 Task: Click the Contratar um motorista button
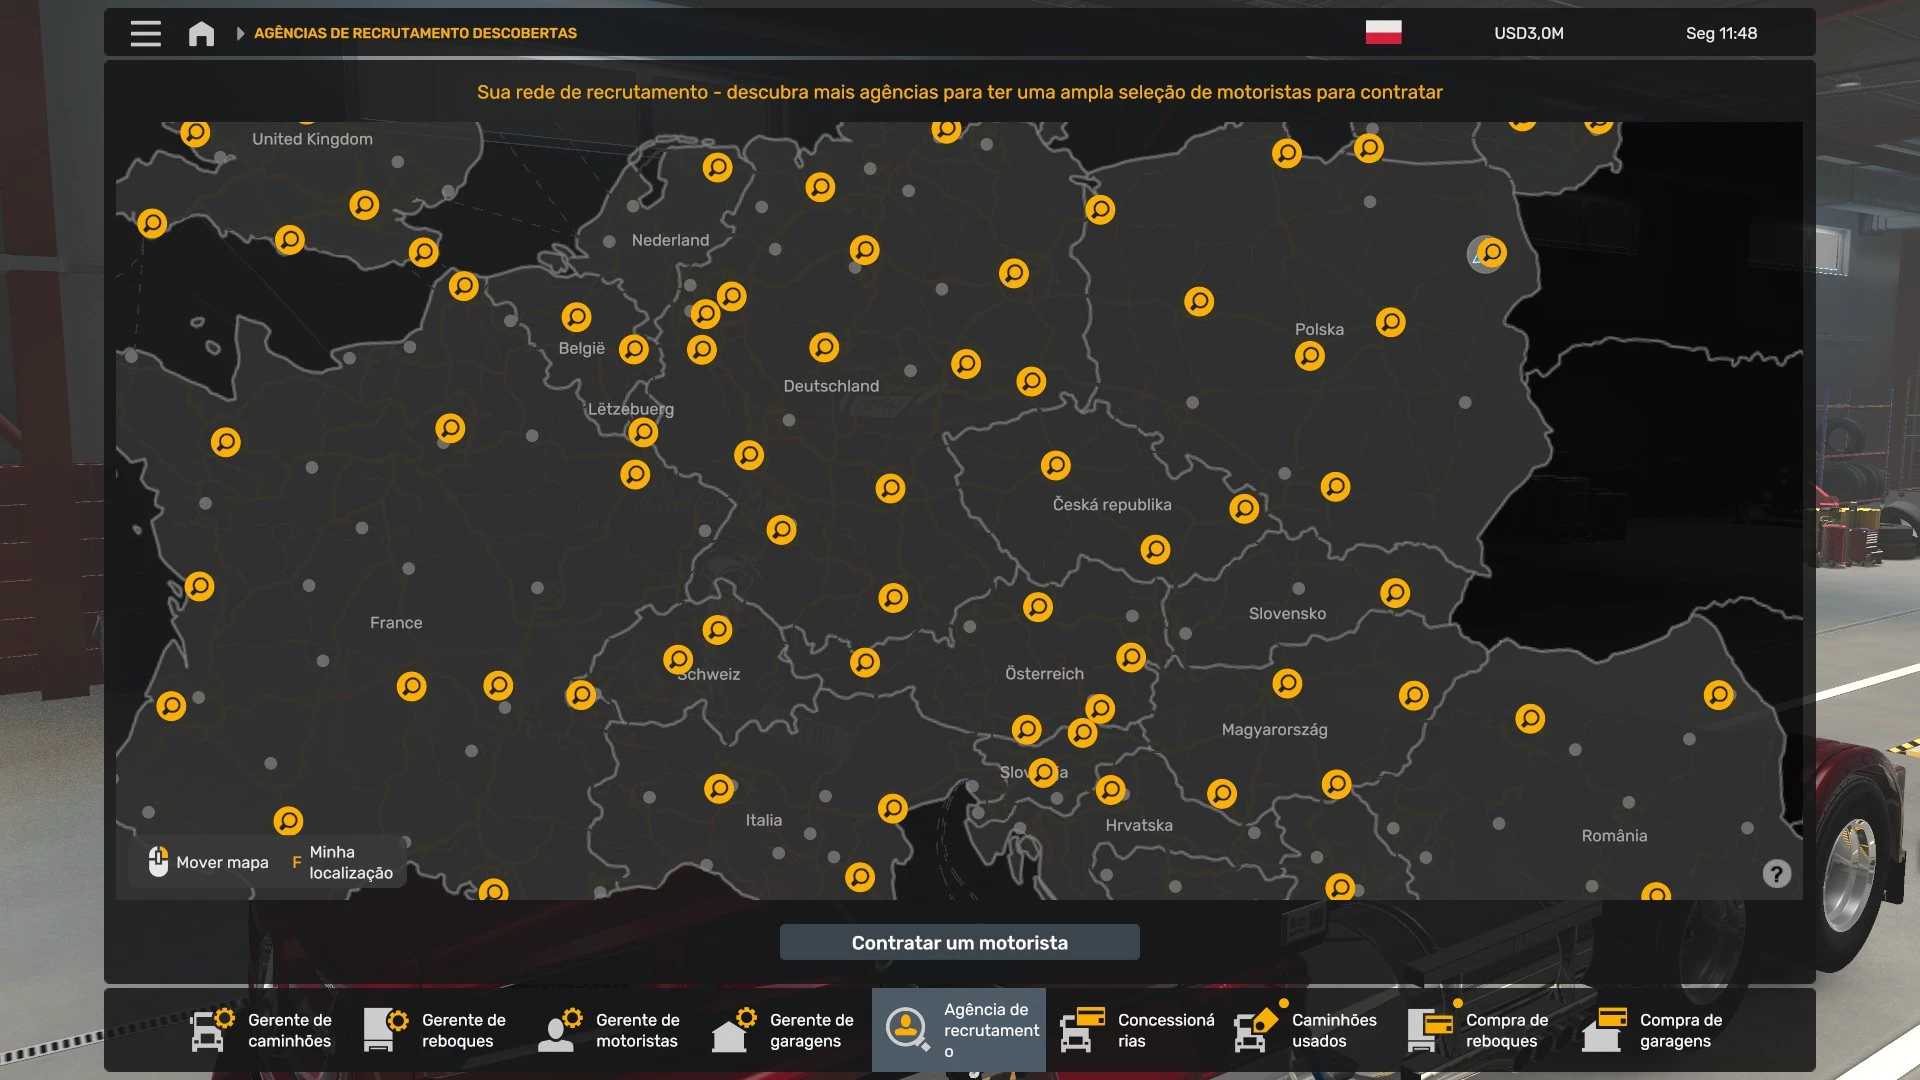click(x=959, y=942)
